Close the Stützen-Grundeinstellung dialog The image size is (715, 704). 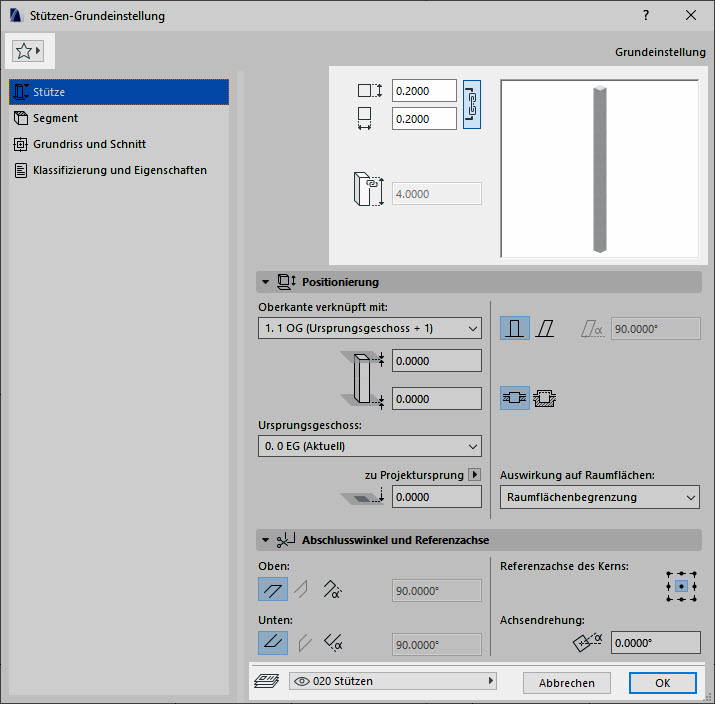point(691,16)
